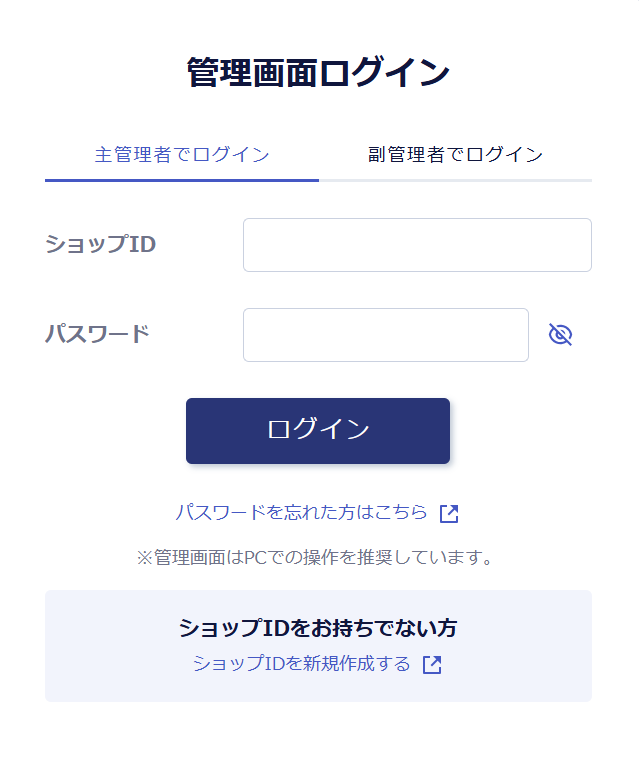Image resolution: width=639 pixels, height=758 pixels.
Task: Click the パスワード field label
Action: pos(97,334)
